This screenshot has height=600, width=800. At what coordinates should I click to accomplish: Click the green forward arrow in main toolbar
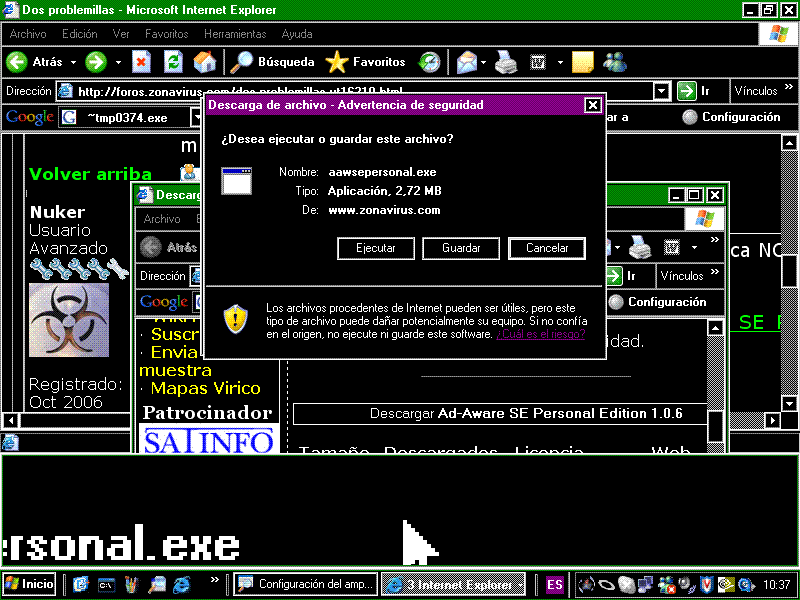click(x=96, y=62)
